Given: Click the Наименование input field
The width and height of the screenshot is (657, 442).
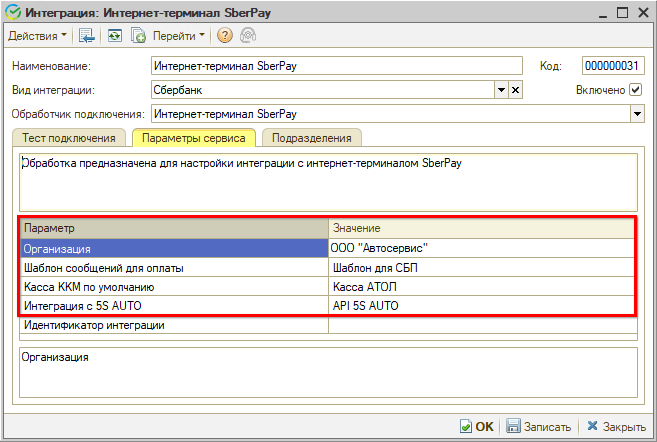Looking at the screenshot, I should (x=336, y=66).
